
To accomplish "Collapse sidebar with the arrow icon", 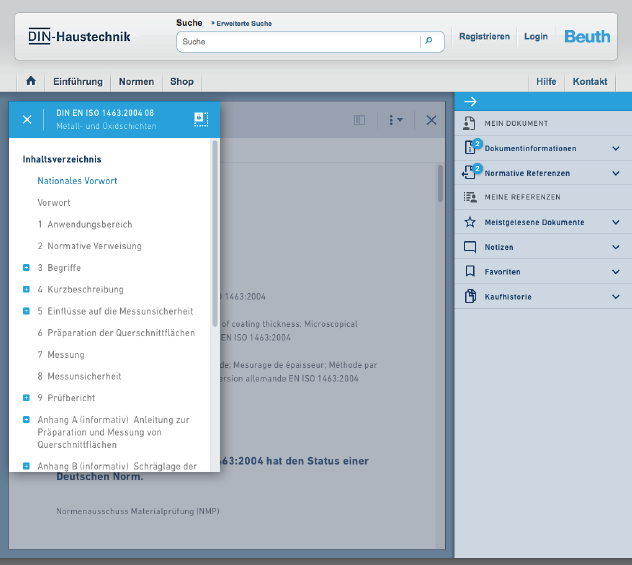I will pyautogui.click(x=470, y=101).
